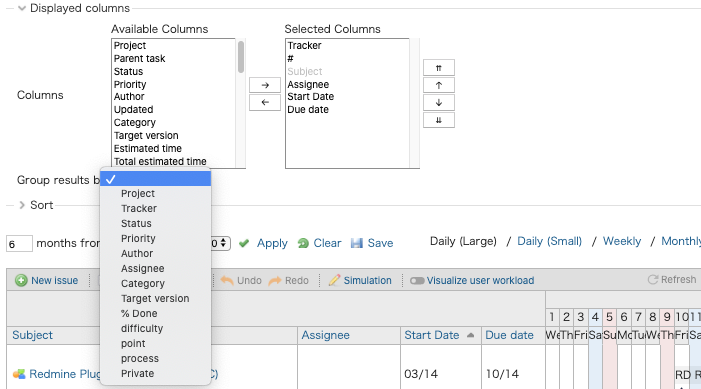Viewport: 701px width, 389px height.
Task: Move column to top with double up arrow
Action: [x=439, y=68]
